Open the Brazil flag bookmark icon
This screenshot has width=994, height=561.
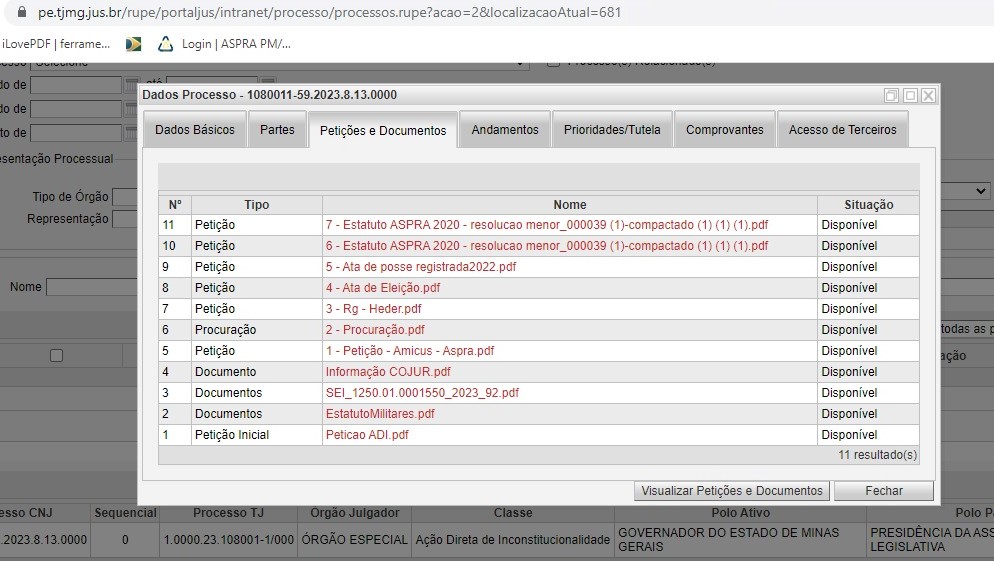click(133, 44)
